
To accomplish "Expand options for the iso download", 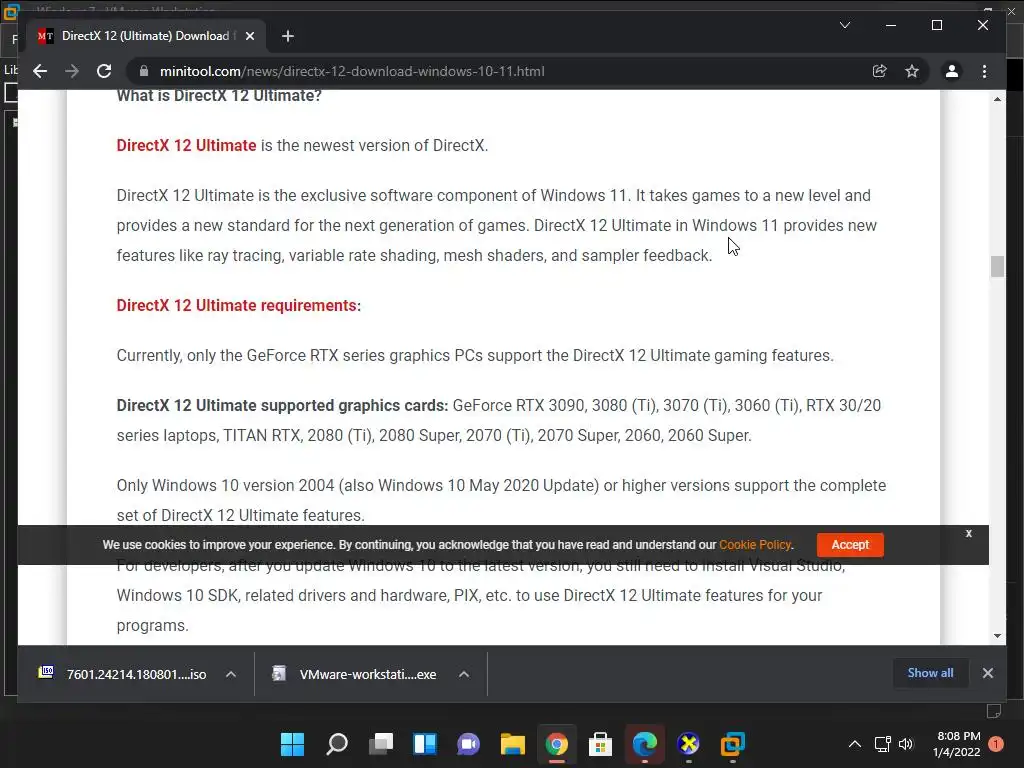I will [231, 674].
